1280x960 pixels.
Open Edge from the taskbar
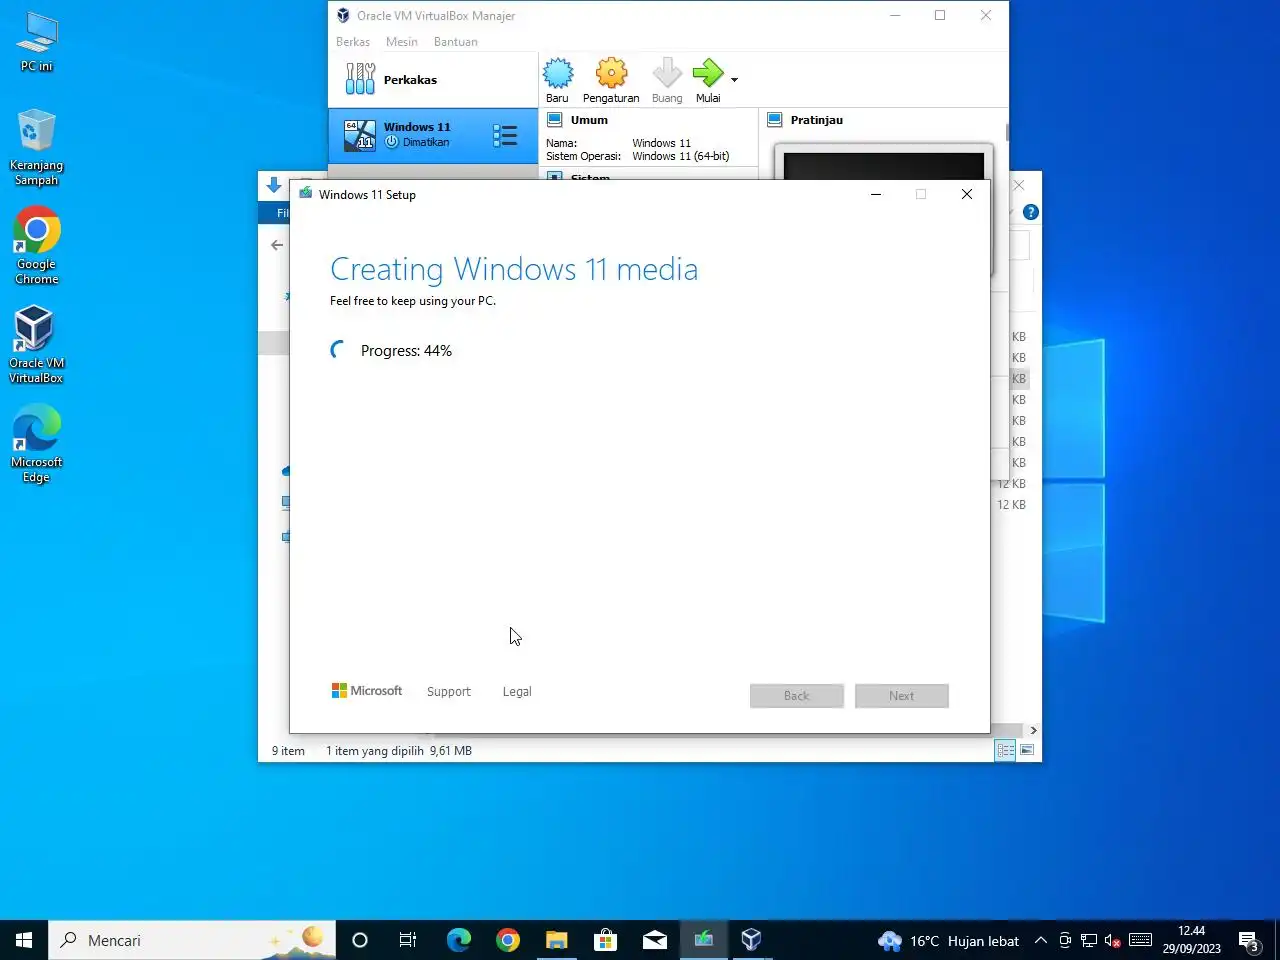tap(458, 940)
